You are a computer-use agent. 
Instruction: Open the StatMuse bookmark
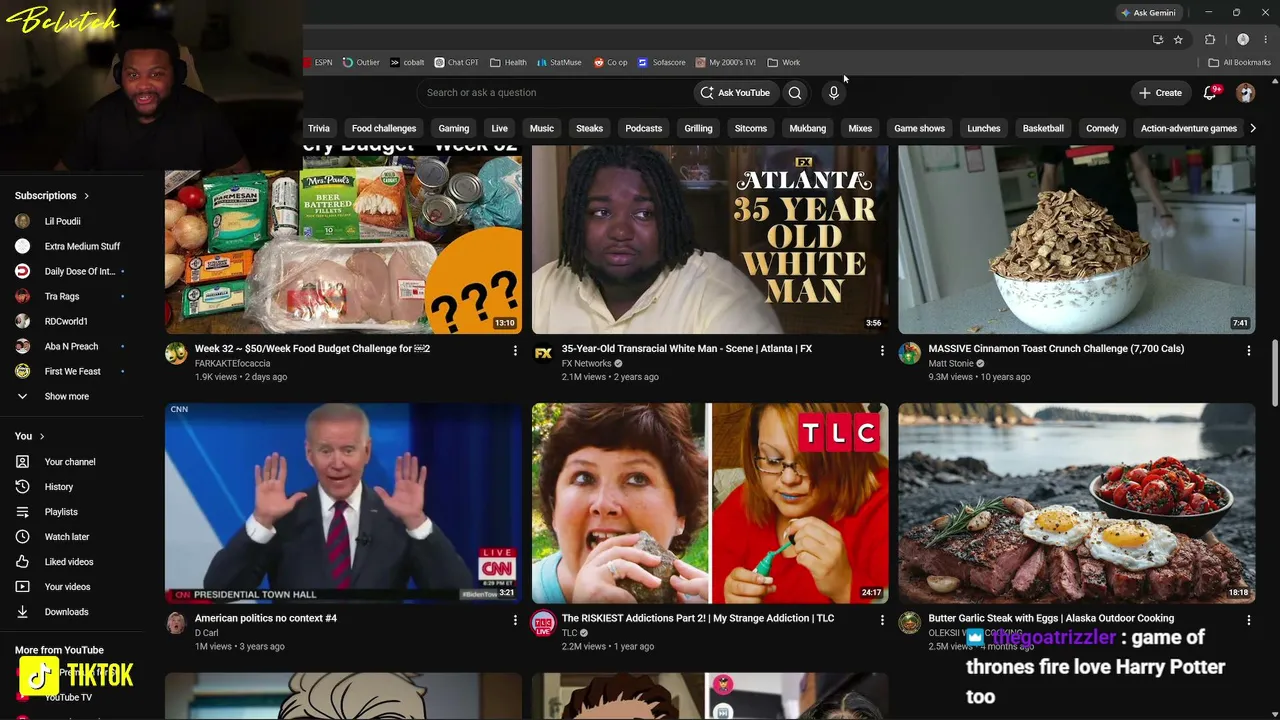click(559, 62)
